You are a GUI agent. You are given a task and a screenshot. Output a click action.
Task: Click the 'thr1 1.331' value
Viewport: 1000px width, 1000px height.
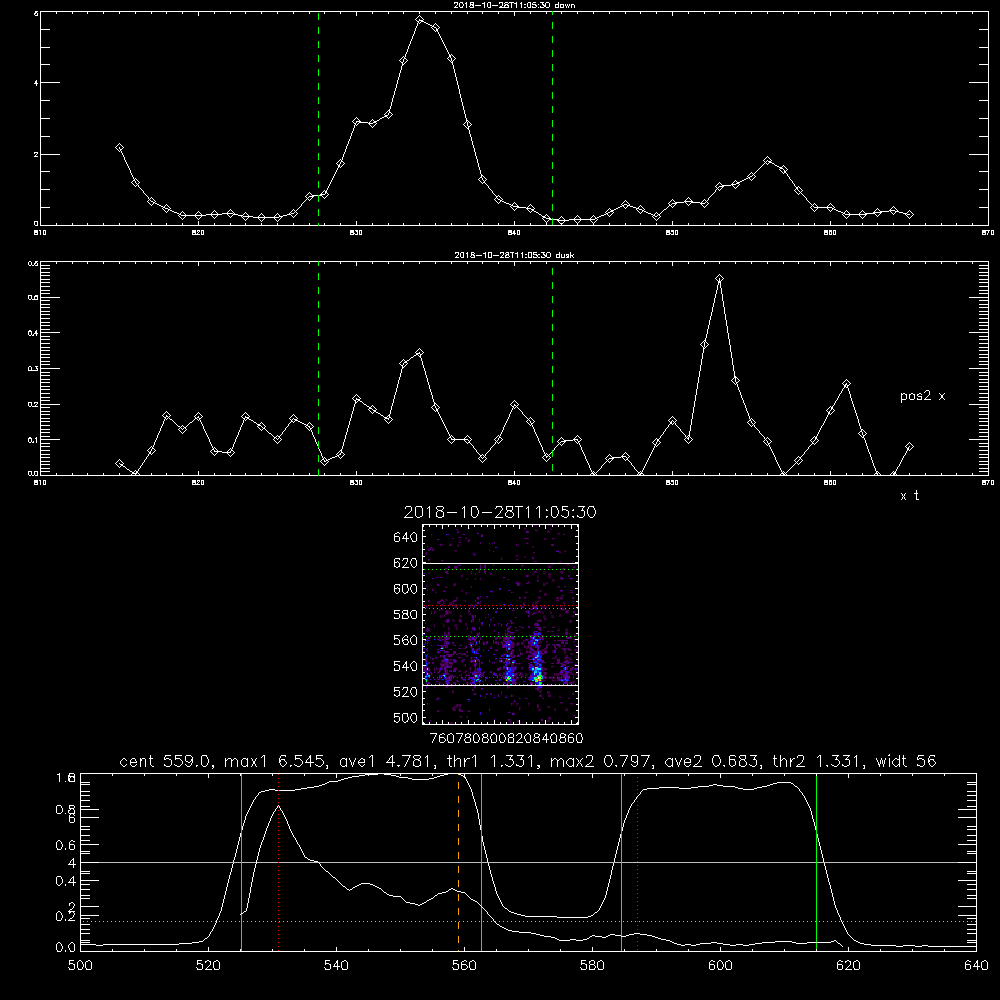click(492, 761)
